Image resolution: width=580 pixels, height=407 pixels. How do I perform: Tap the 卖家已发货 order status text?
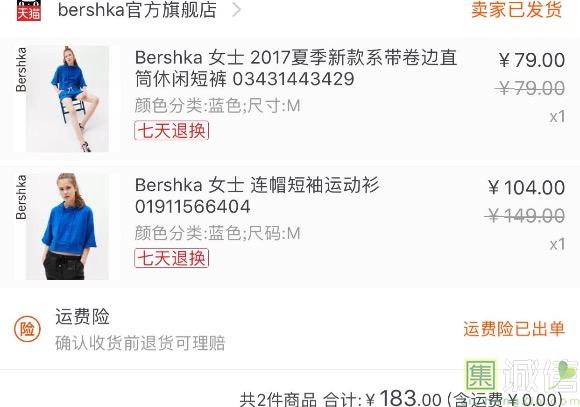[517, 10]
